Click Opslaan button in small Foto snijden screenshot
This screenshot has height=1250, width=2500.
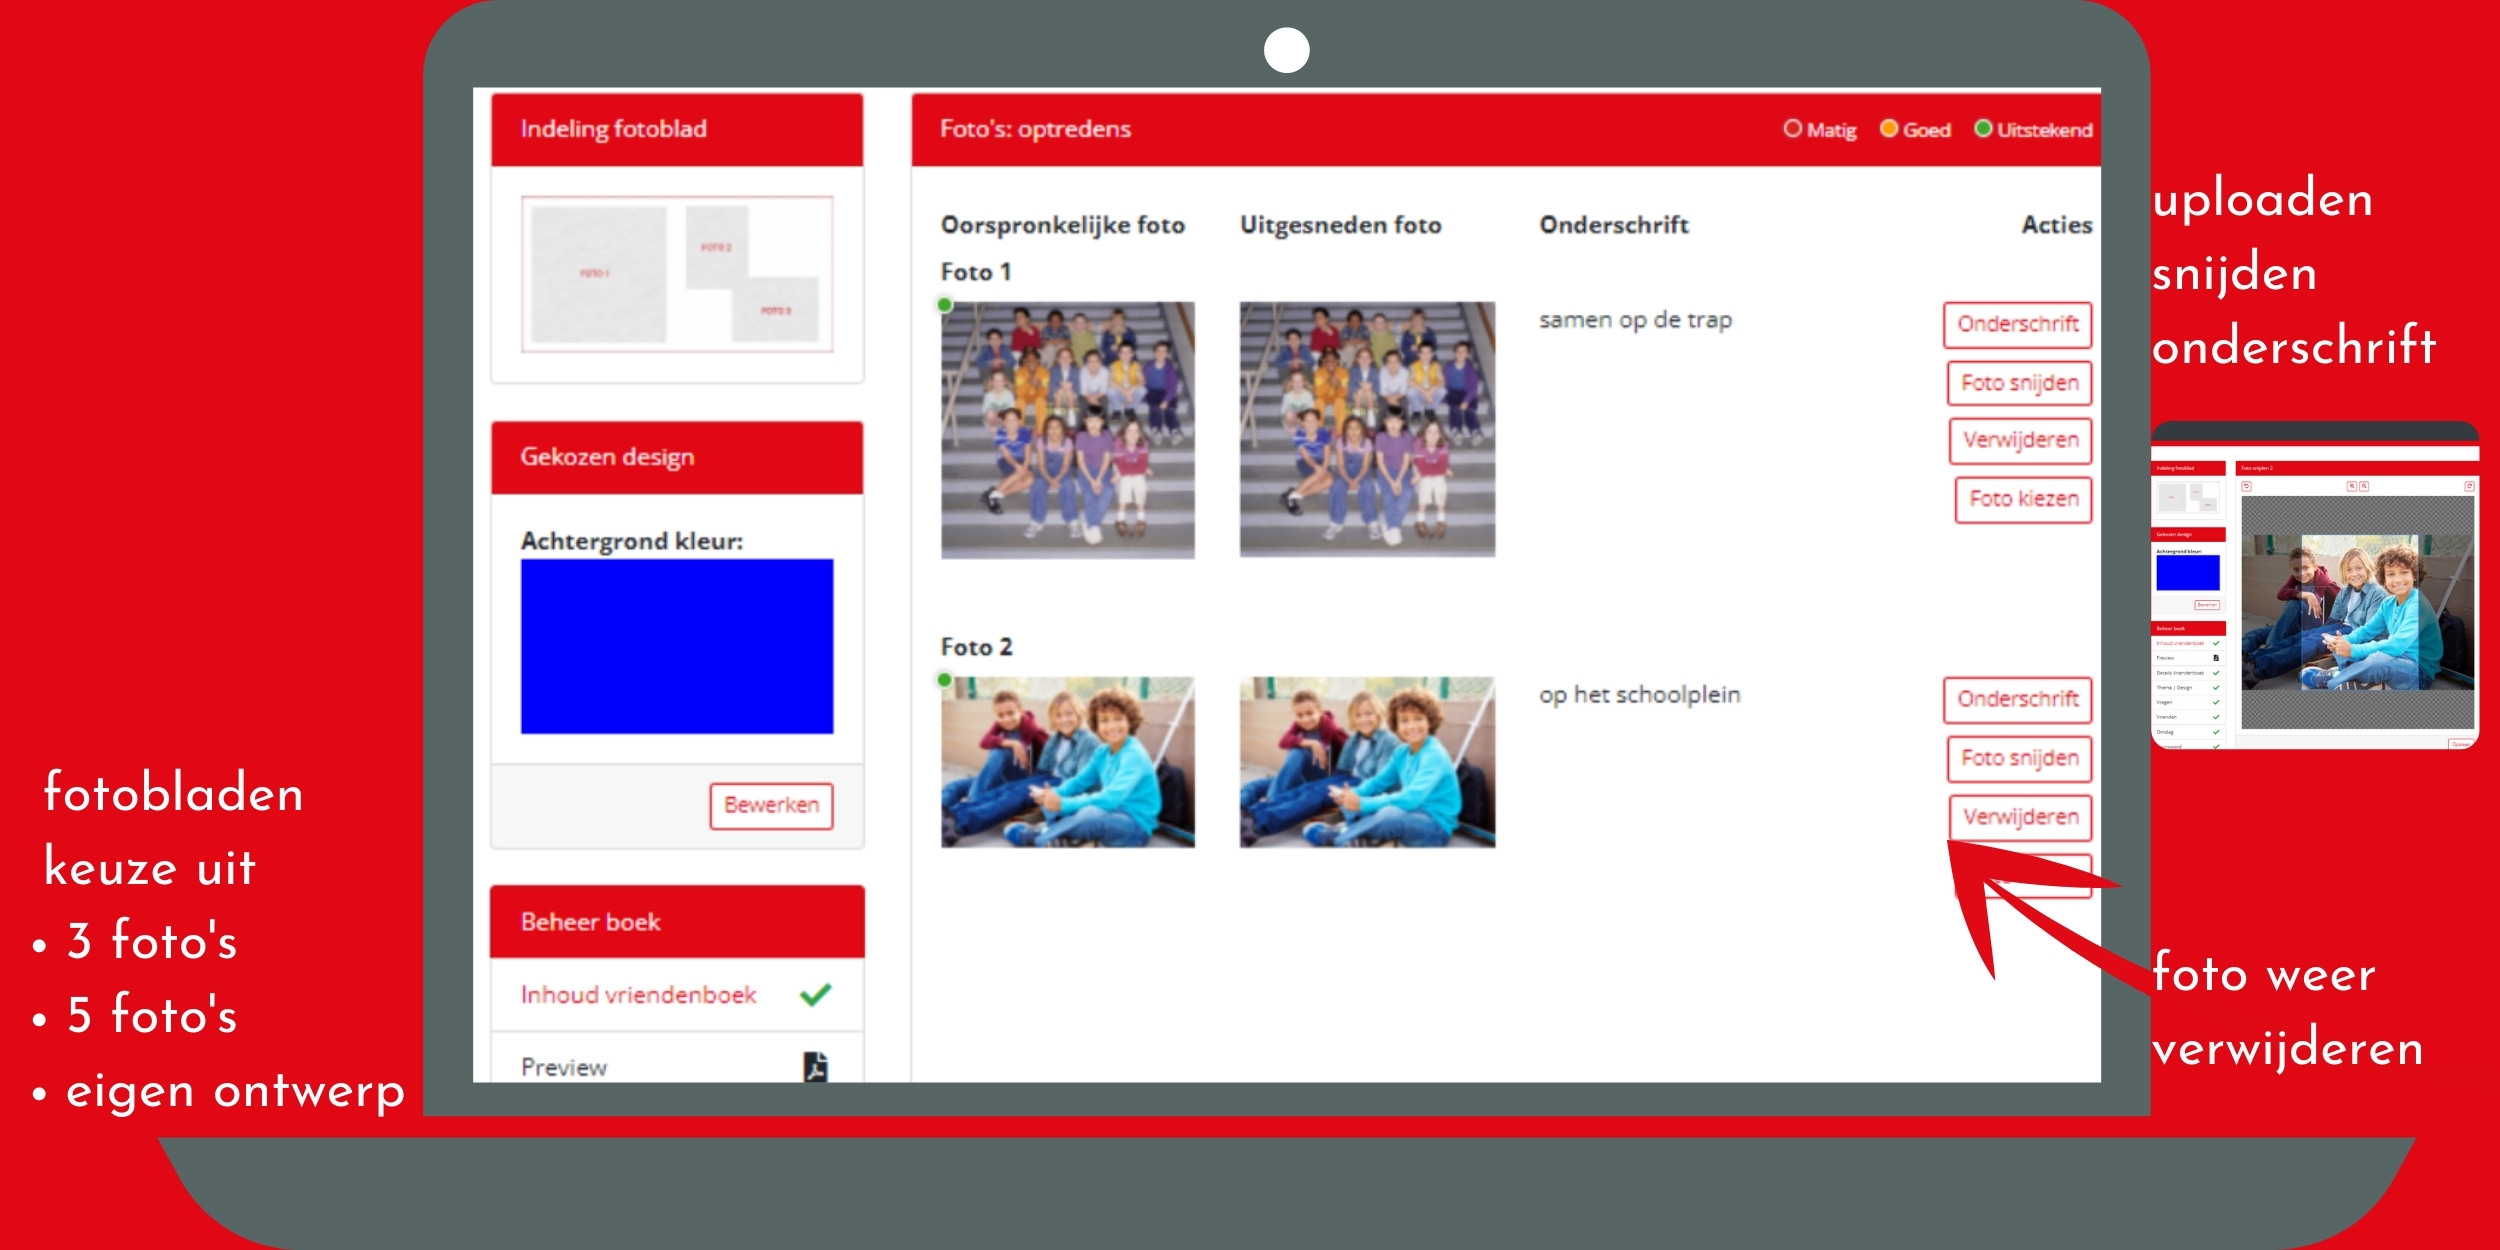tap(2461, 744)
